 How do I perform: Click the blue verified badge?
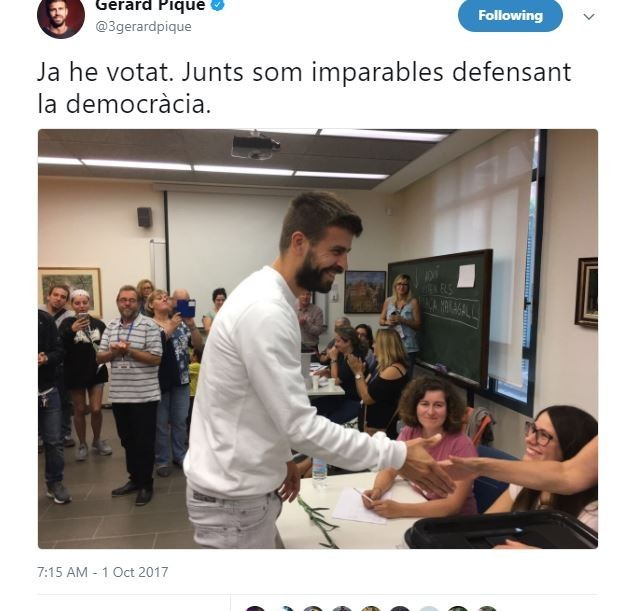[218, 5]
